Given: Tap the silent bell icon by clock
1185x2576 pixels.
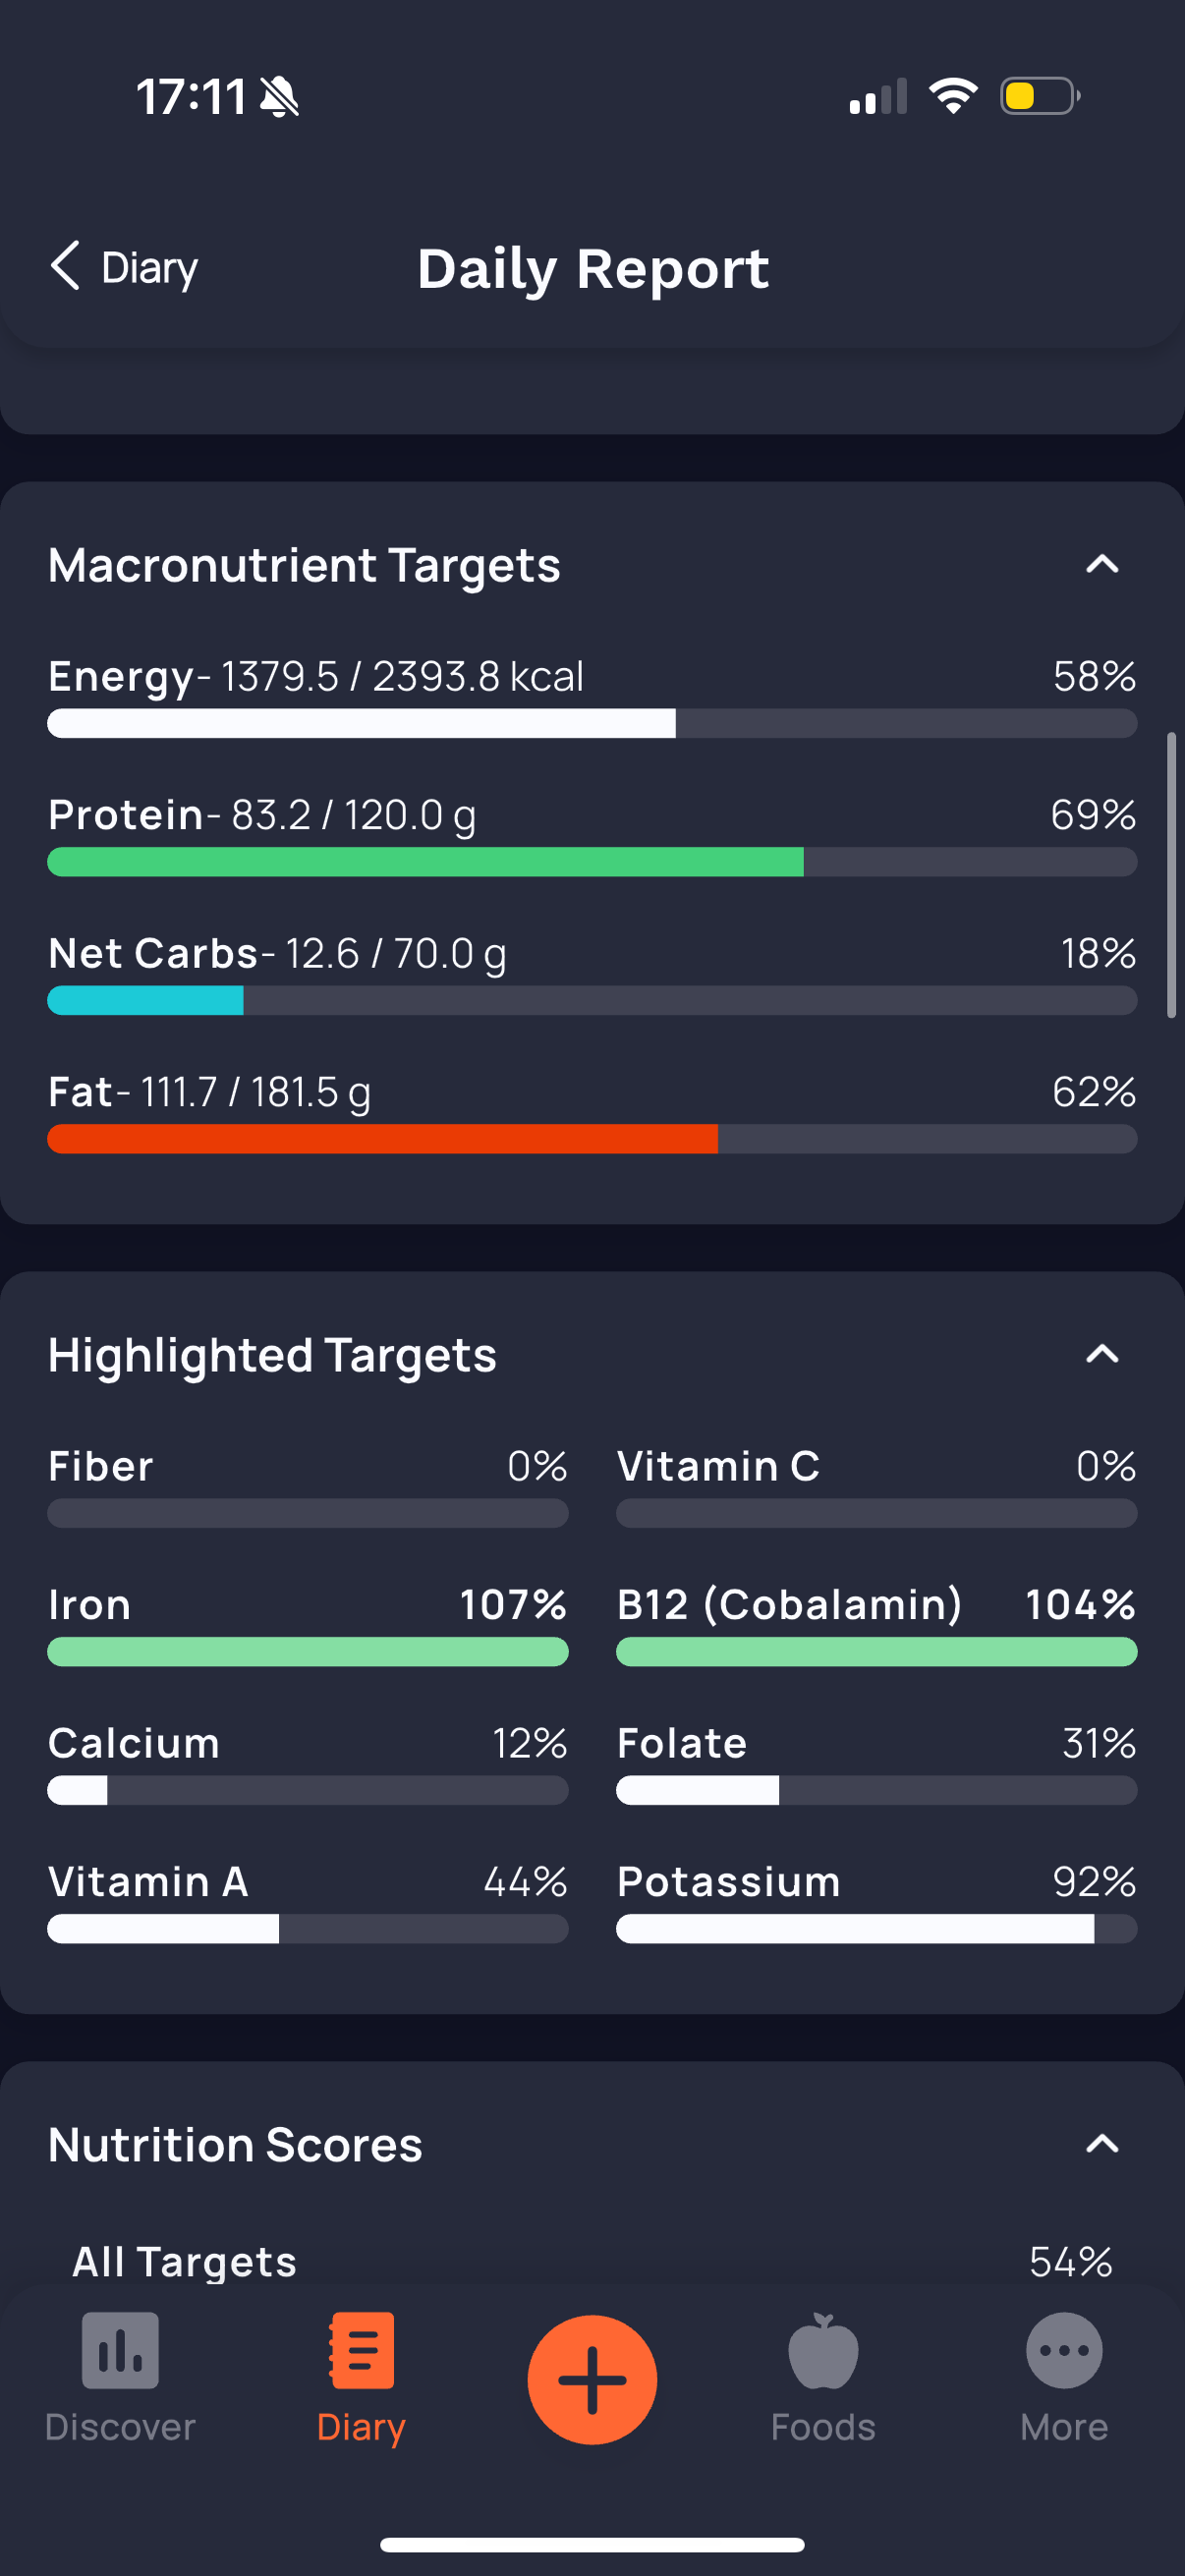Looking at the screenshot, I should coord(279,97).
